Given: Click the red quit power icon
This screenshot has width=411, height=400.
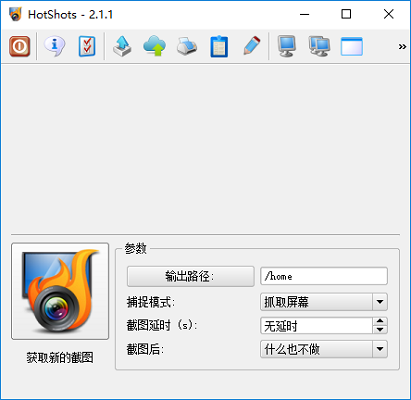Looking at the screenshot, I should tap(20, 46).
